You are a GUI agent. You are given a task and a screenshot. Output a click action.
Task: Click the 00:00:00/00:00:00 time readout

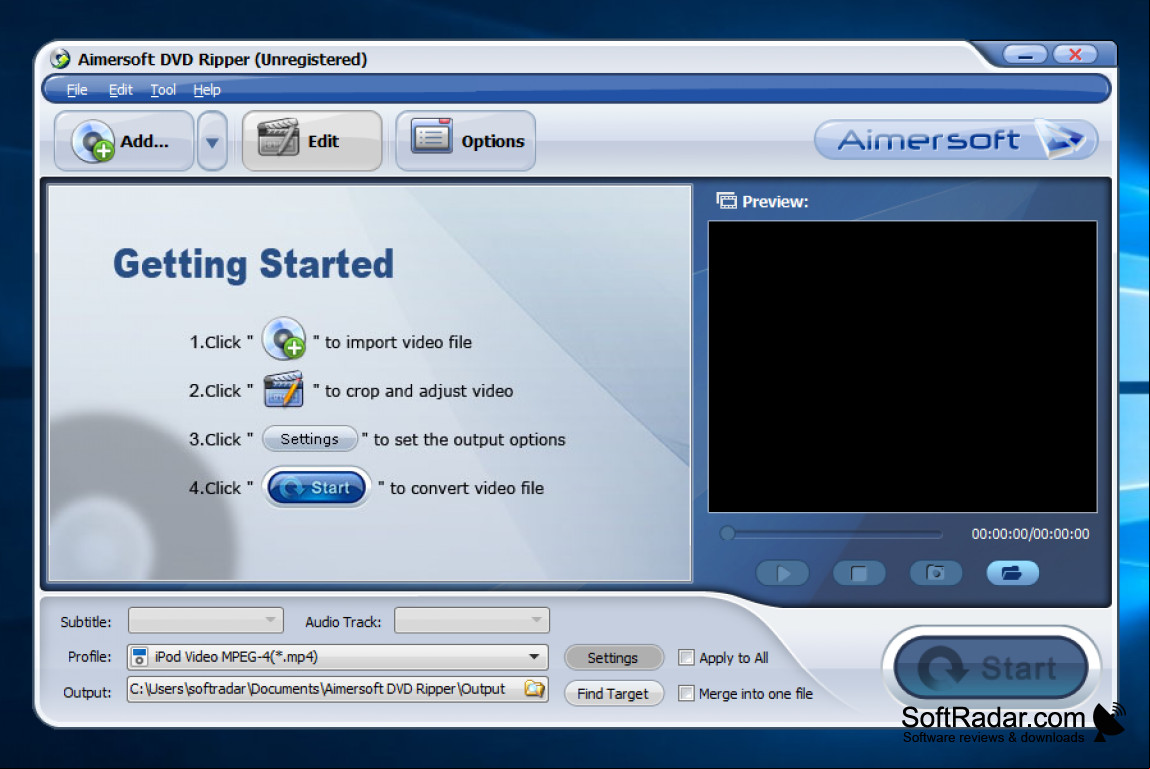[1030, 534]
